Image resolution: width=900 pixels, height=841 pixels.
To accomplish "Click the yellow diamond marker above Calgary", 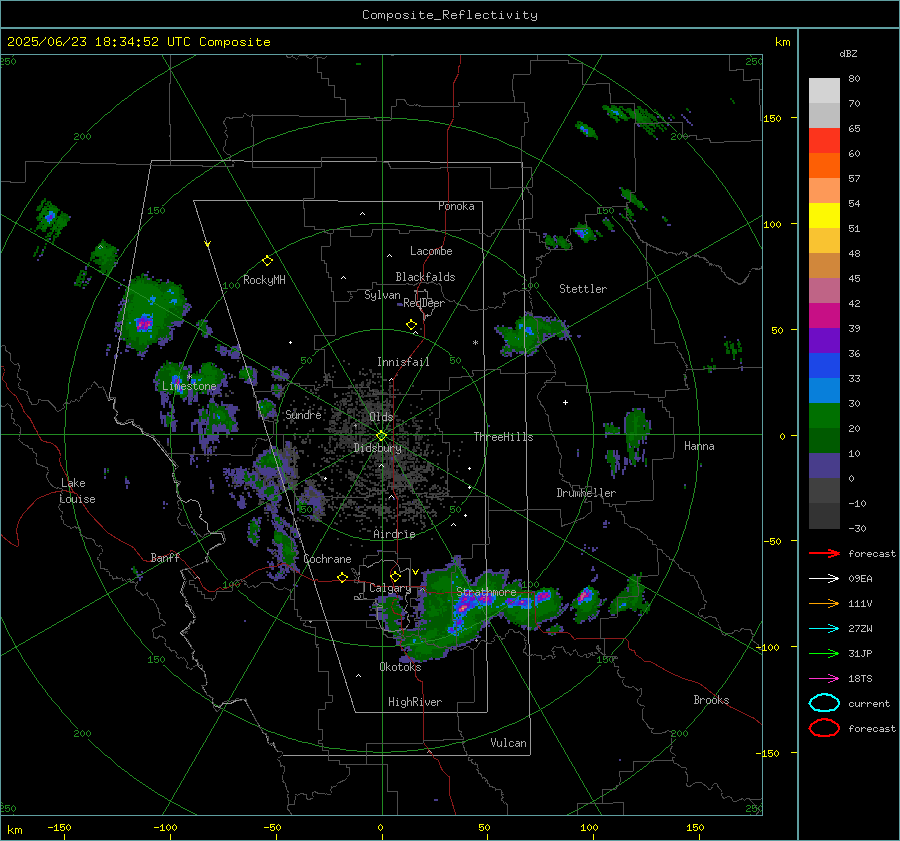I will [x=395, y=576].
